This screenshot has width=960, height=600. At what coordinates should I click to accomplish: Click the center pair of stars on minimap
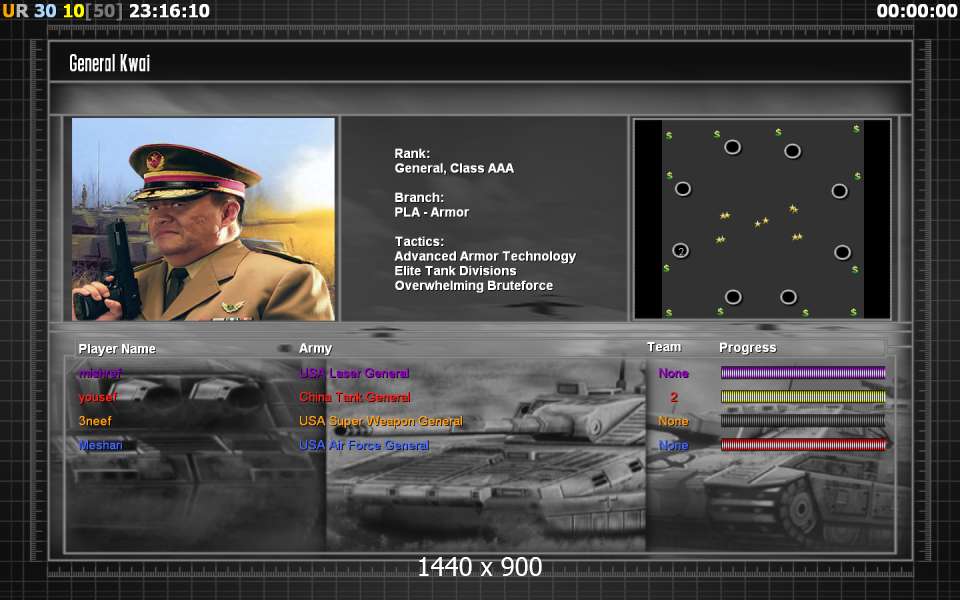762,222
